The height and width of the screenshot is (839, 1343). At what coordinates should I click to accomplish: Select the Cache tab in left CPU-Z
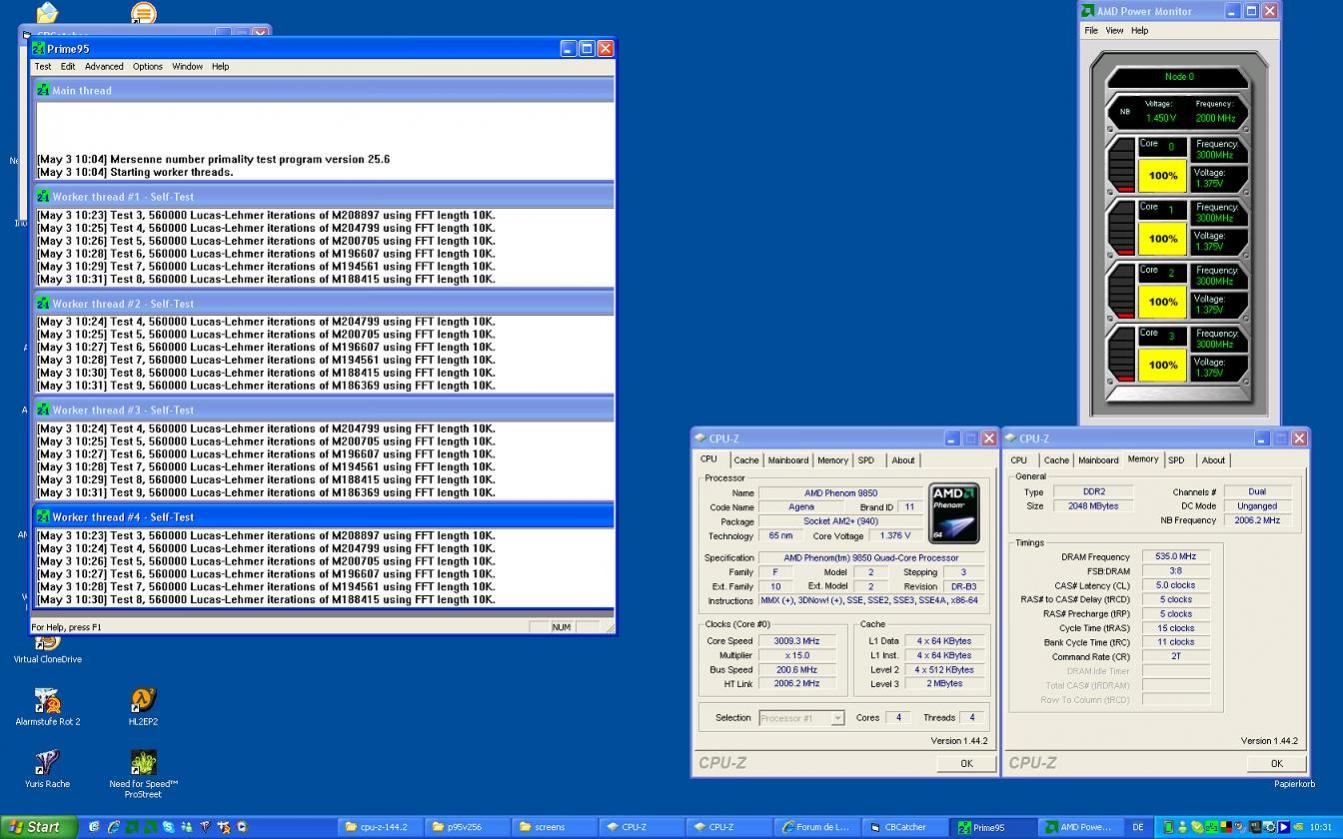click(x=746, y=460)
